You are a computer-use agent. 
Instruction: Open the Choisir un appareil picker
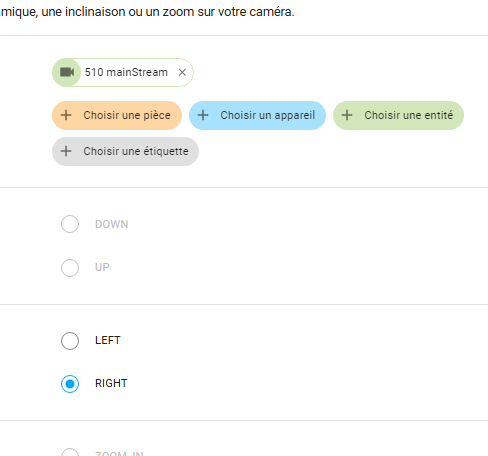pos(257,115)
